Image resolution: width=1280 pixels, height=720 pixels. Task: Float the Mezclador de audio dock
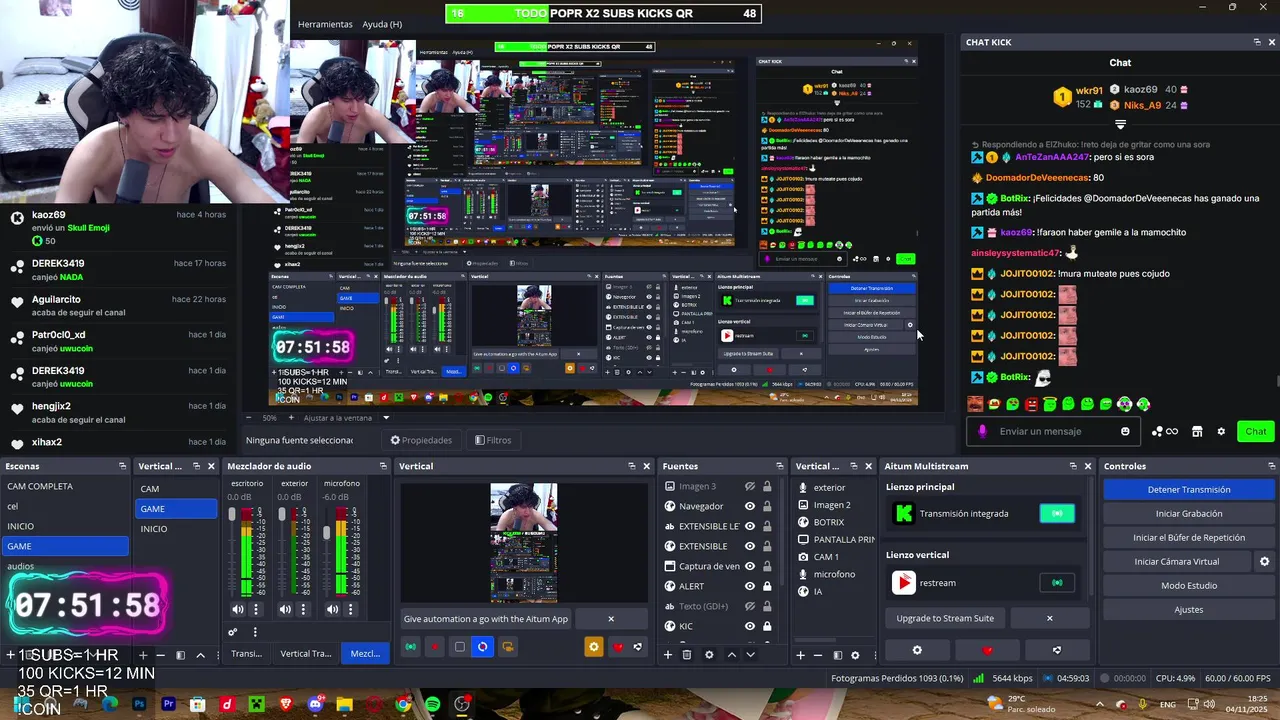382,466
